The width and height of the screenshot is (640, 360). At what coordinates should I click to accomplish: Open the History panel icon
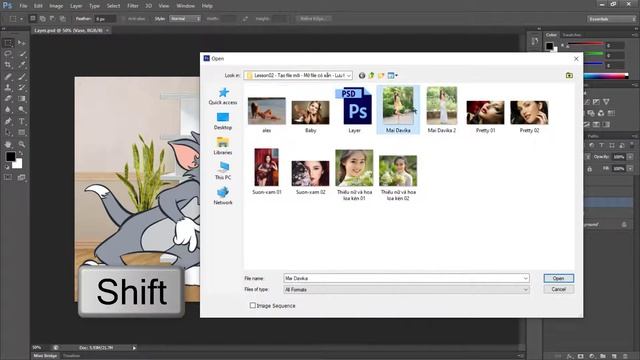pyautogui.click(x=535, y=41)
